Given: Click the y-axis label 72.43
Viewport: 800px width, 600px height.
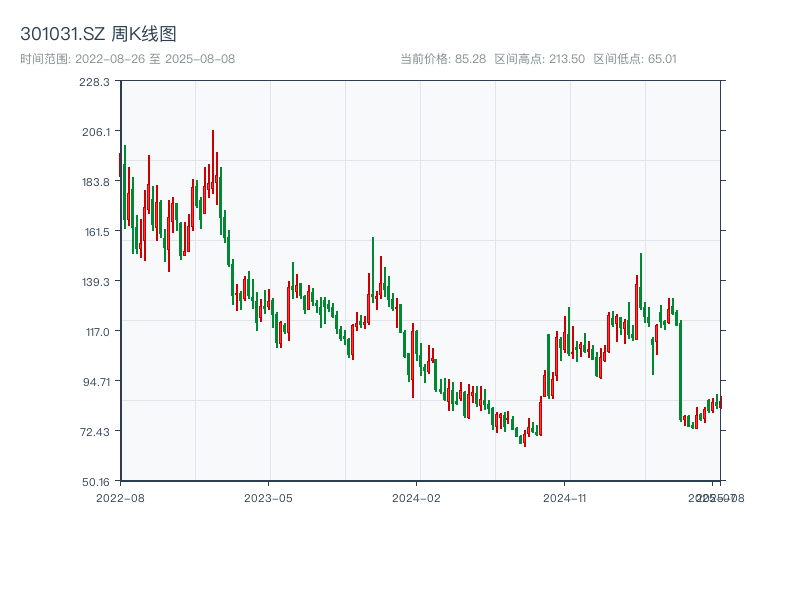Looking at the screenshot, I should tap(95, 432).
